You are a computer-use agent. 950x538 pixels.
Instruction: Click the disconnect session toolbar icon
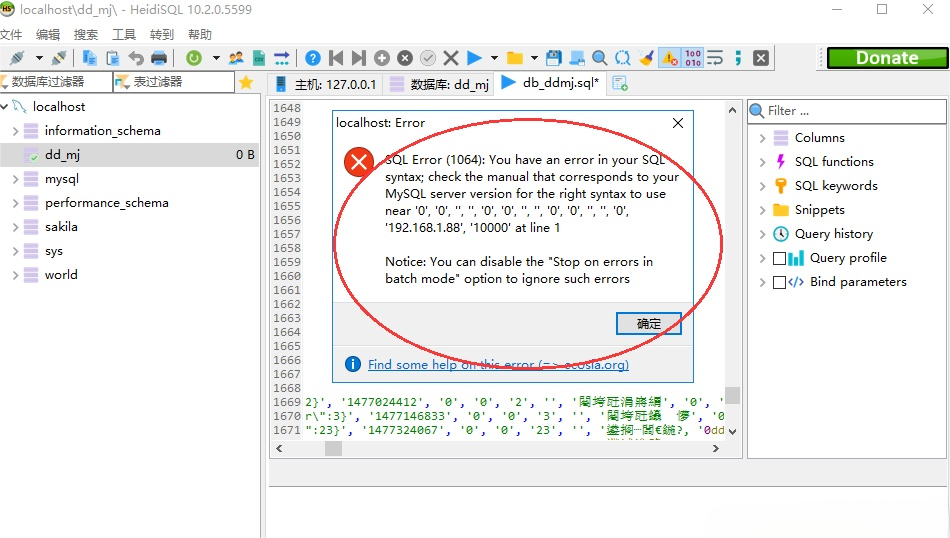[x=59, y=58]
